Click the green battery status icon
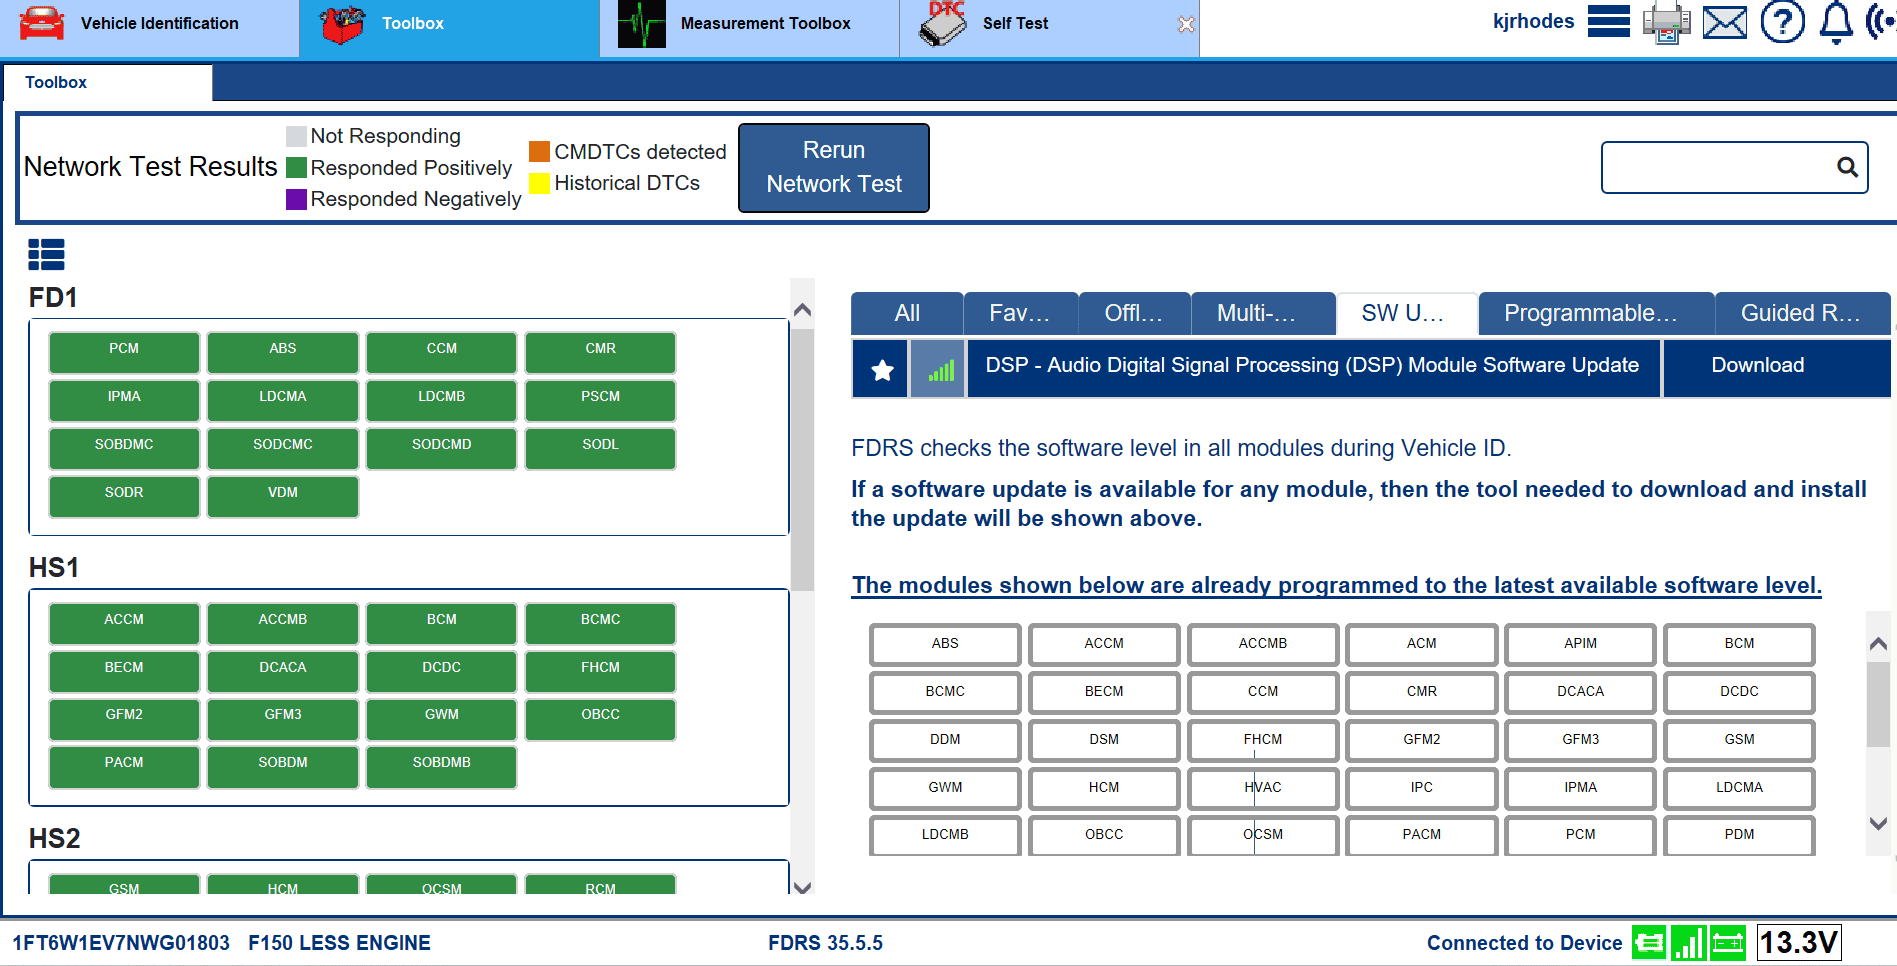The width and height of the screenshot is (1897, 966). (x=1727, y=943)
